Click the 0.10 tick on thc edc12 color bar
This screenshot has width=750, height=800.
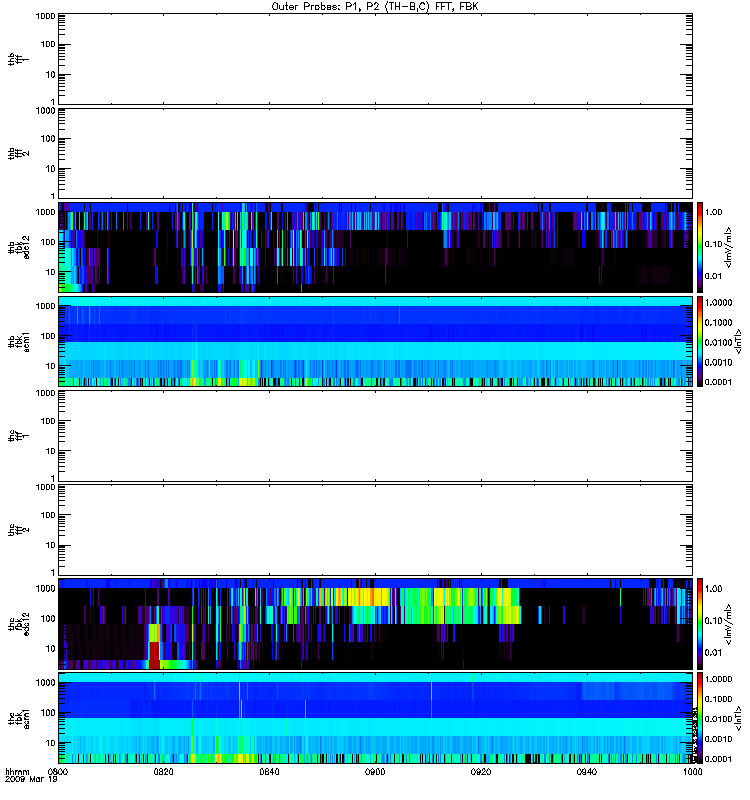pyautogui.click(x=713, y=621)
